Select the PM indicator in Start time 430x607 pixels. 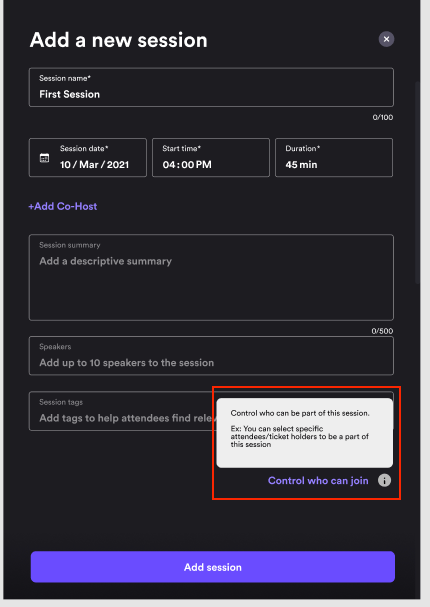(204, 165)
